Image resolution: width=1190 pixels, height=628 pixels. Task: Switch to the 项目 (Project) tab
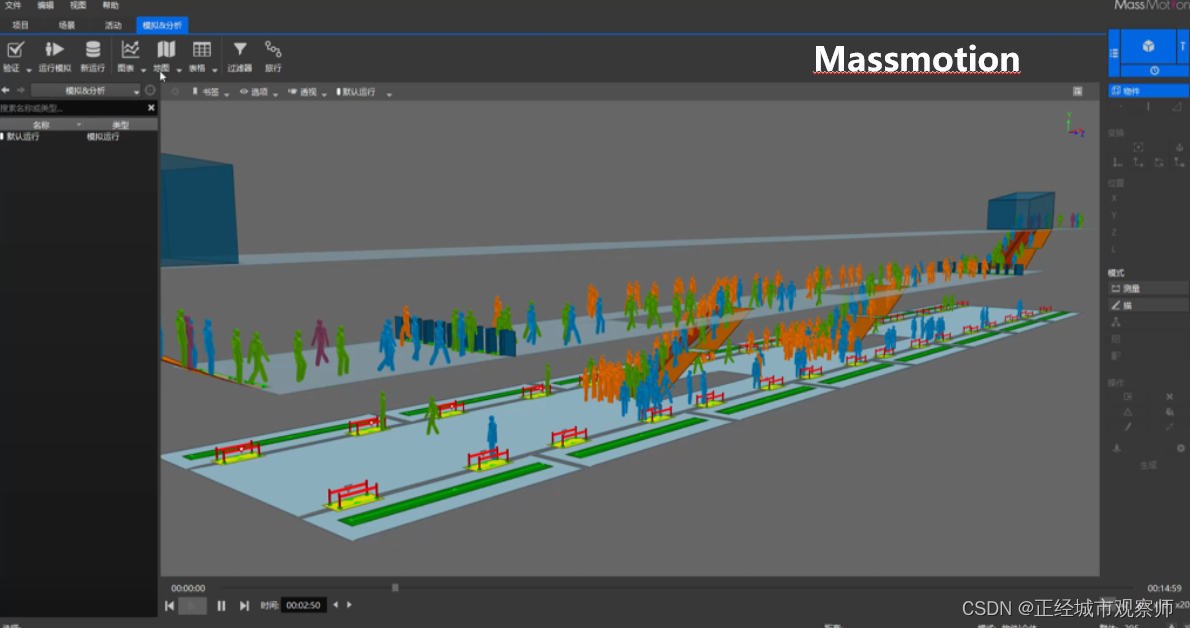click(20, 25)
